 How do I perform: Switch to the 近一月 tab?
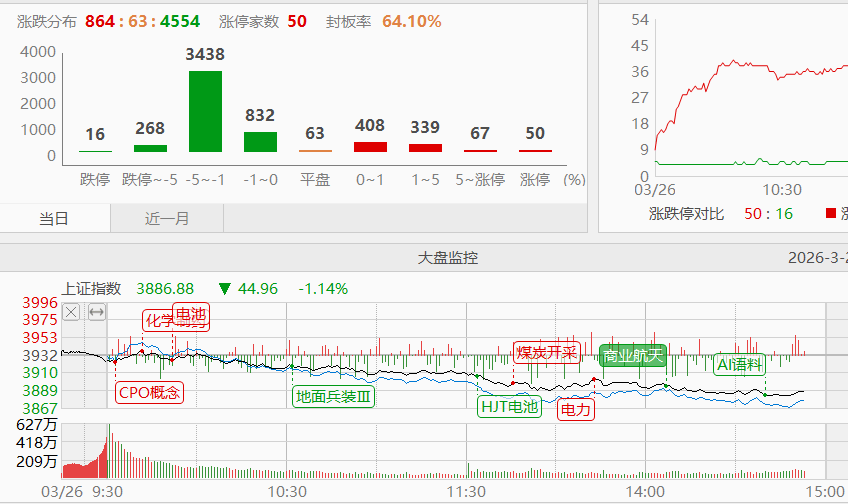pos(167,218)
